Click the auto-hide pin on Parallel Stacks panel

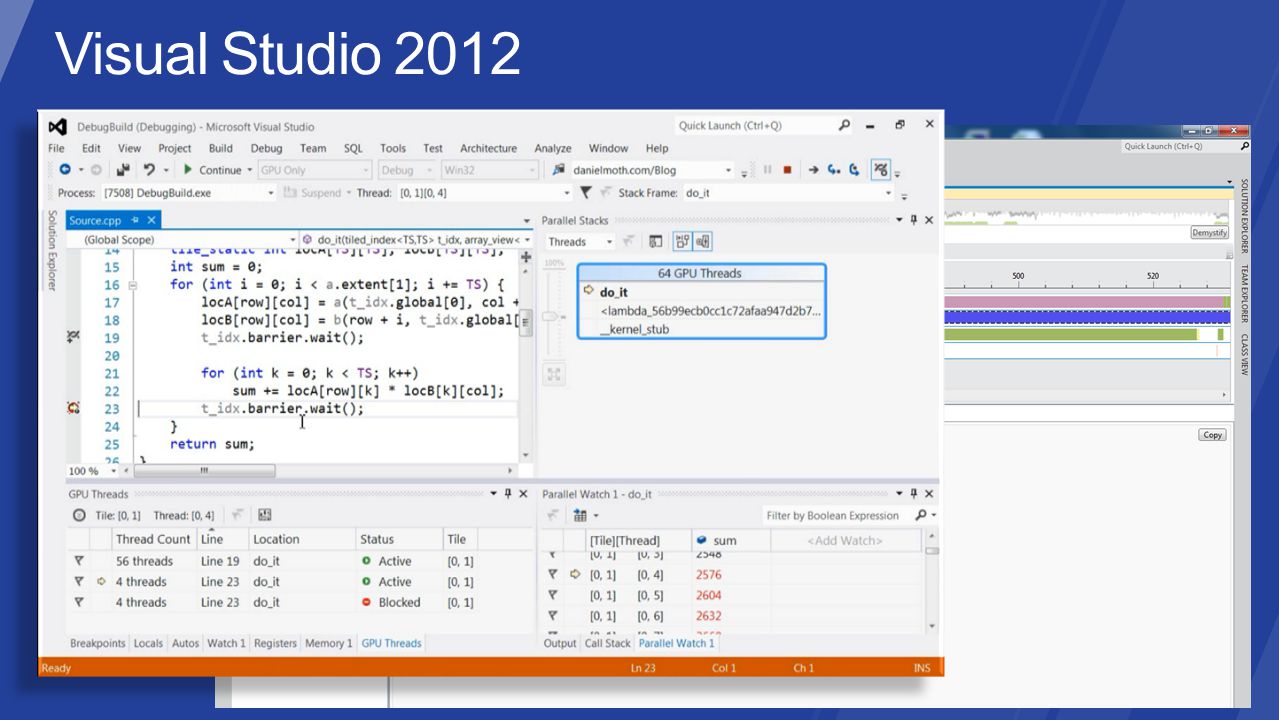pos(913,220)
